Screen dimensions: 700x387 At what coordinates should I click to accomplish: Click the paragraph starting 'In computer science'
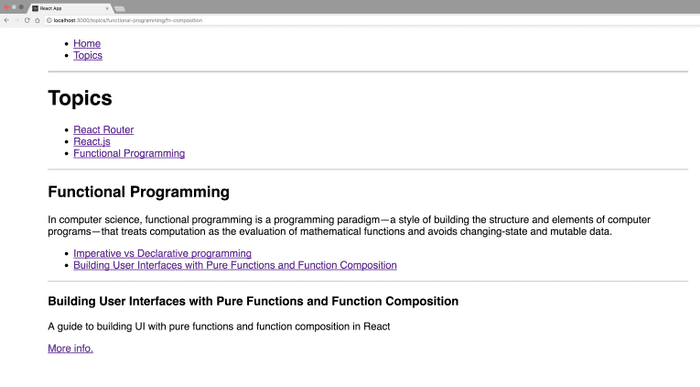349,225
